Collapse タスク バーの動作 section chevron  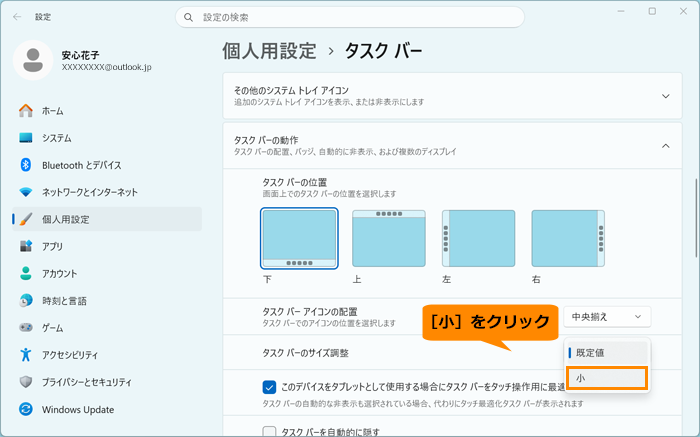[x=666, y=146]
